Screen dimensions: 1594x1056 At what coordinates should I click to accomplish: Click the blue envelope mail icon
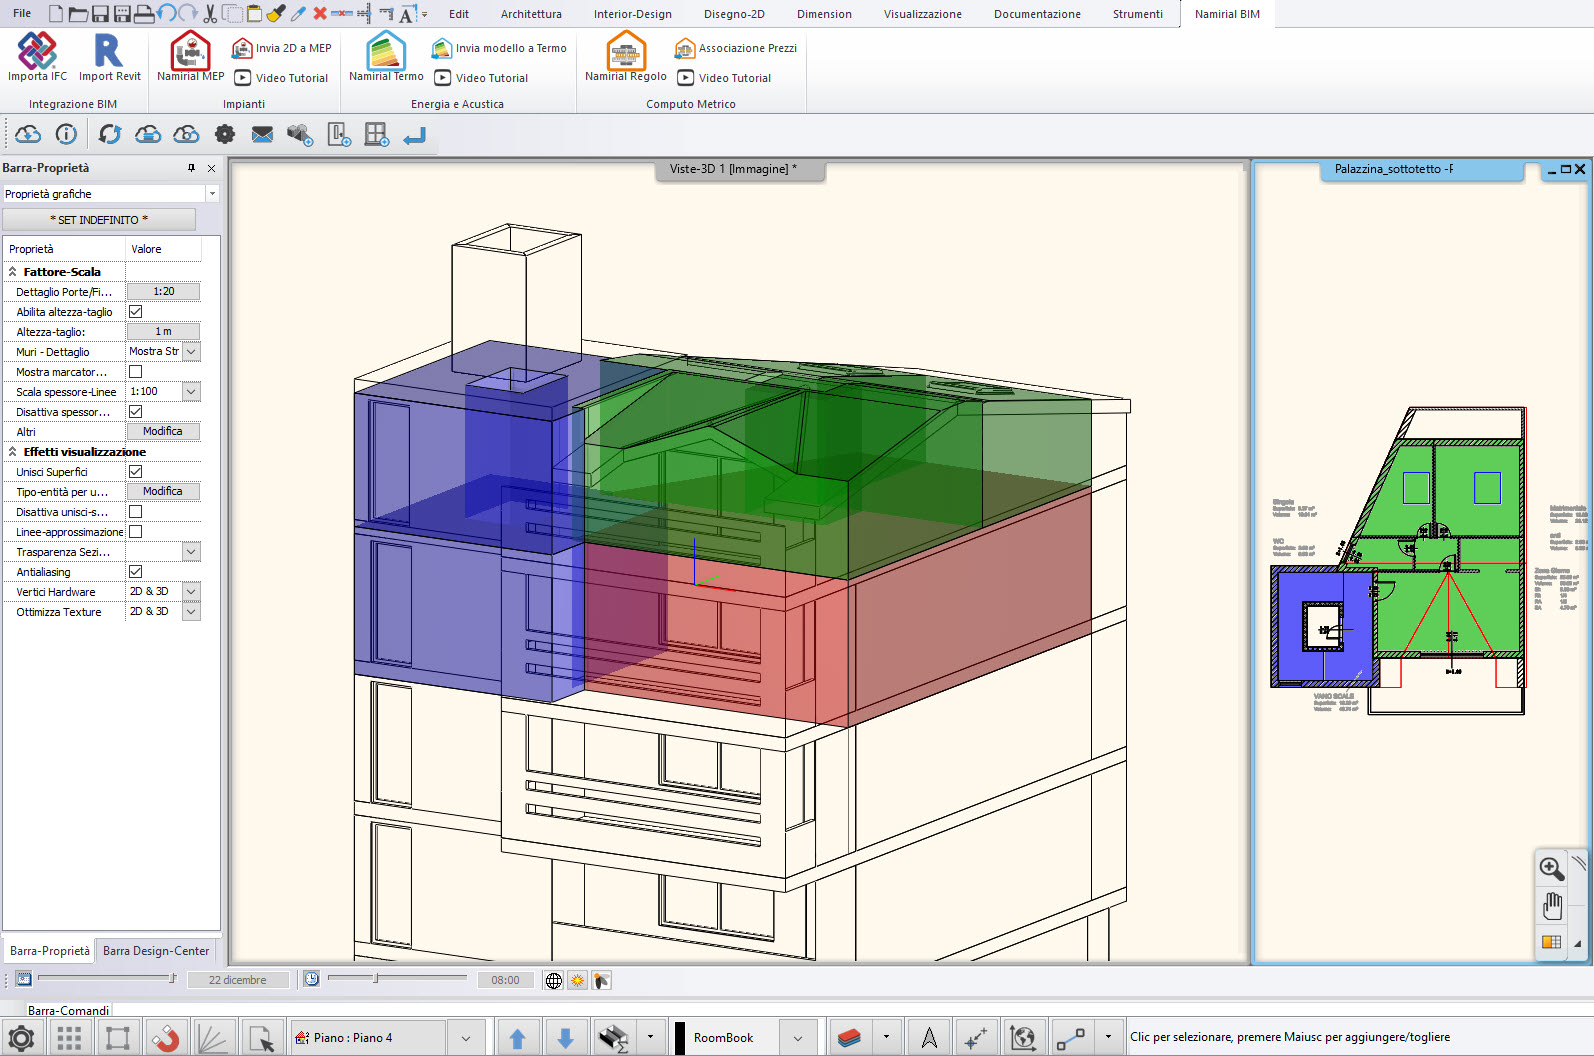click(262, 135)
